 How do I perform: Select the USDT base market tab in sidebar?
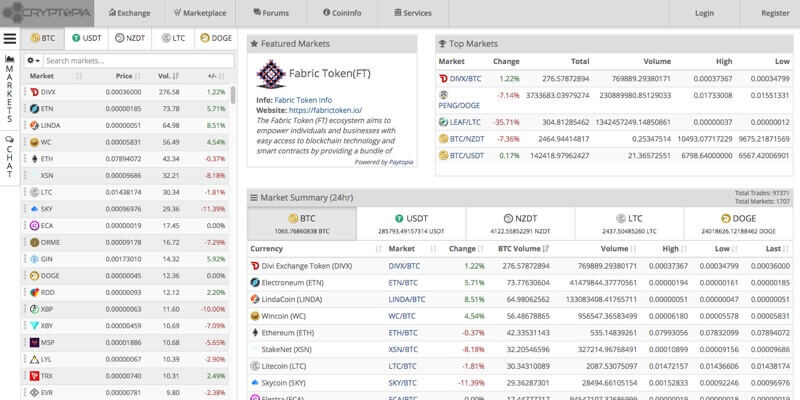tap(87, 38)
